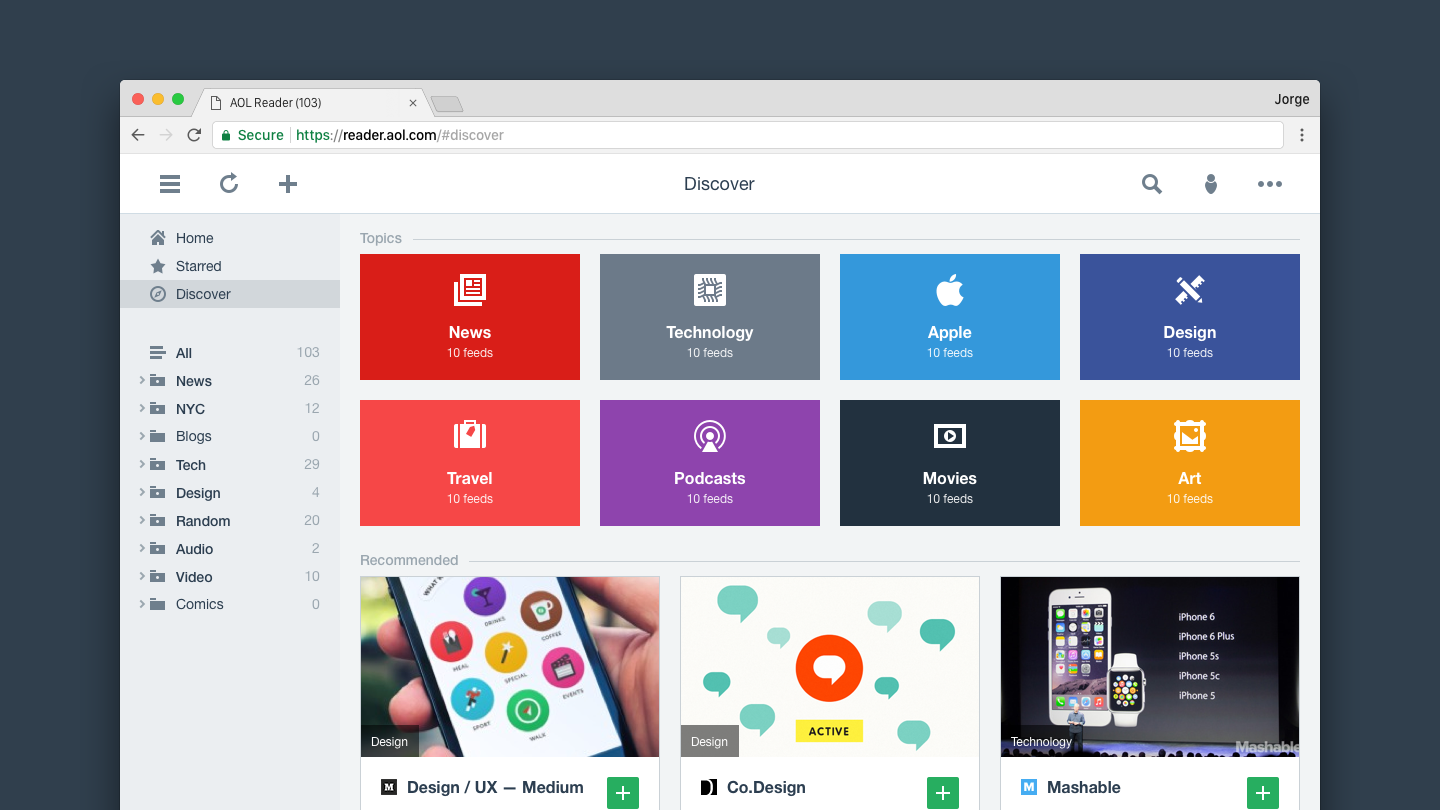Open the search magnifier icon
Image resolution: width=1440 pixels, height=810 pixels.
1152,184
